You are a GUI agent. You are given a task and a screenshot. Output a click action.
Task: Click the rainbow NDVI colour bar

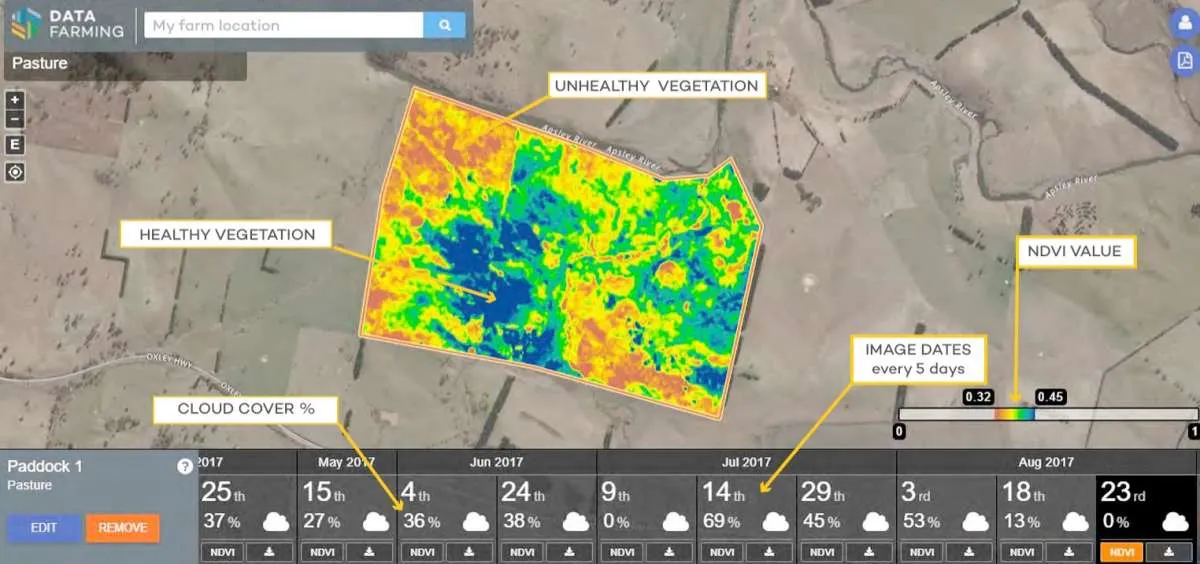(x=1014, y=414)
